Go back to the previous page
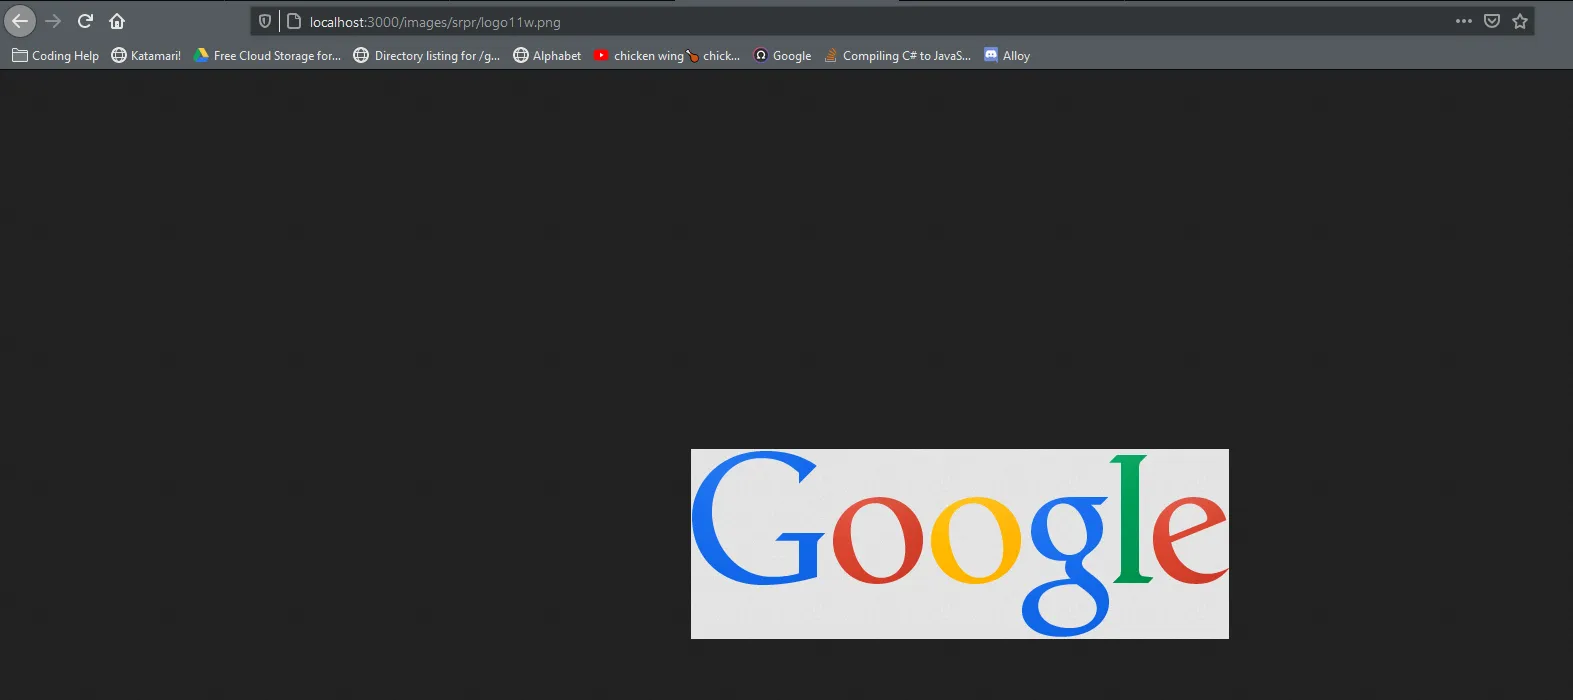1573x700 pixels. click(x=20, y=21)
